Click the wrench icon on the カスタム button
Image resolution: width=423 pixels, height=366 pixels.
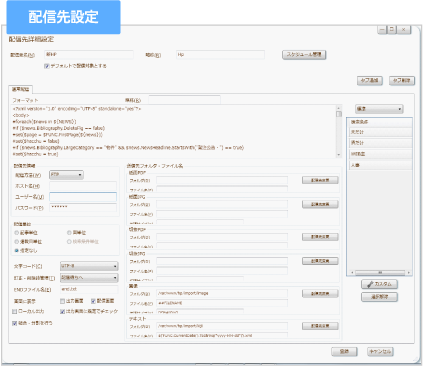pyautogui.click(x=370, y=284)
